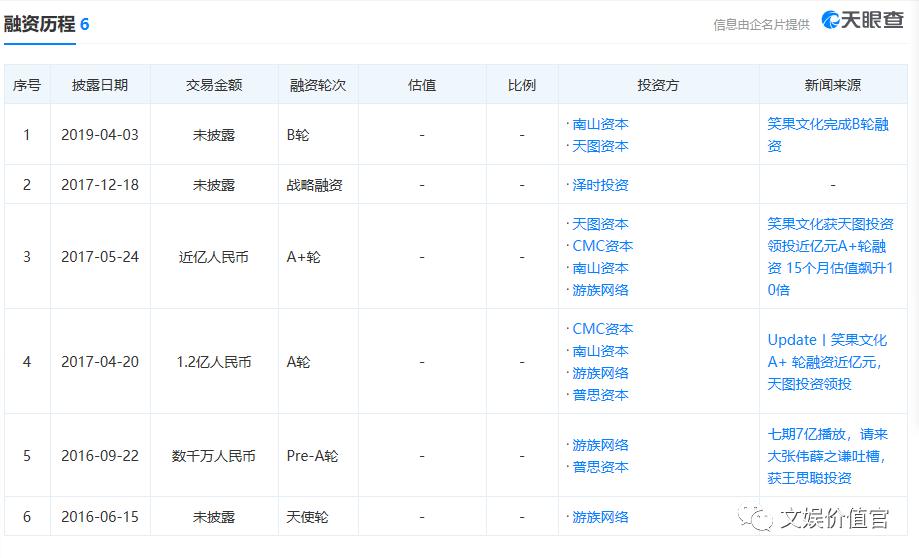The image size is (919, 558).
Task: Open 普思资本 investor in A轮 row
Action: (600, 395)
